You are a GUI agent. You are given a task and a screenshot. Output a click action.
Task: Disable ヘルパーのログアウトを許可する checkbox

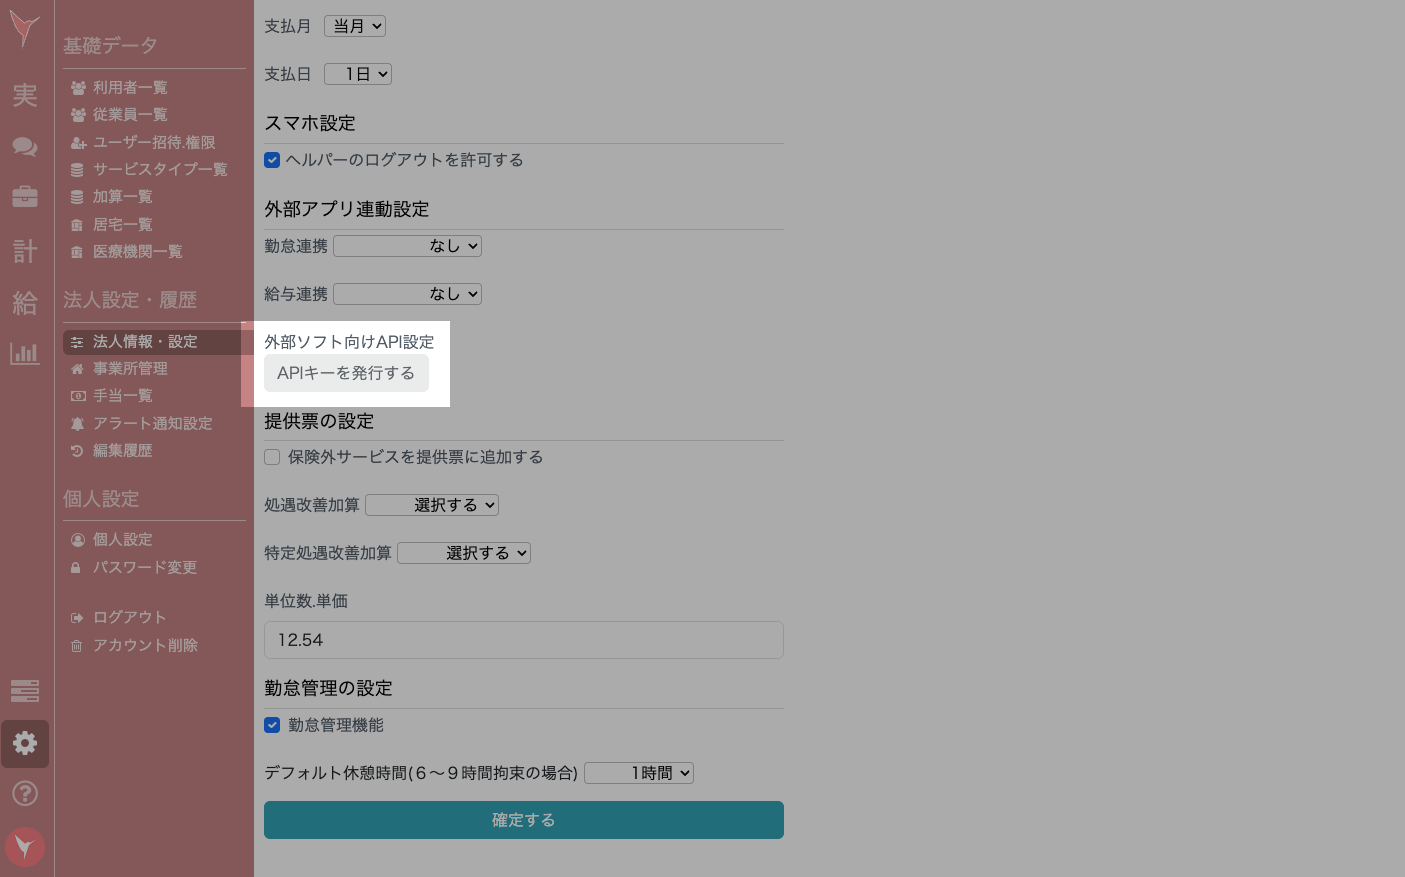pyautogui.click(x=272, y=159)
